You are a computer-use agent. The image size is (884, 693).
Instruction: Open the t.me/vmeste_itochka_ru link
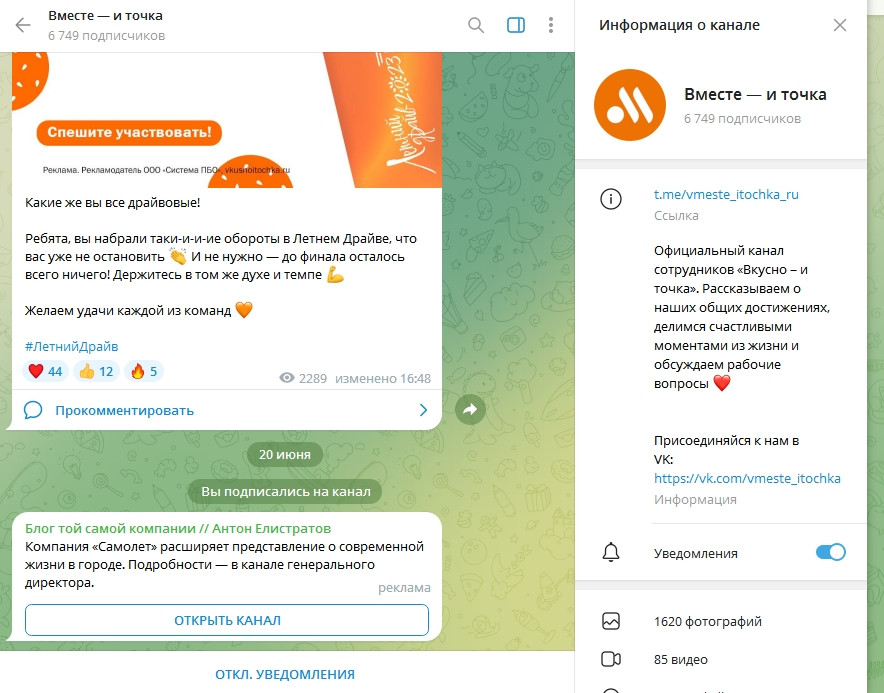pyautogui.click(x=726, y=195)
